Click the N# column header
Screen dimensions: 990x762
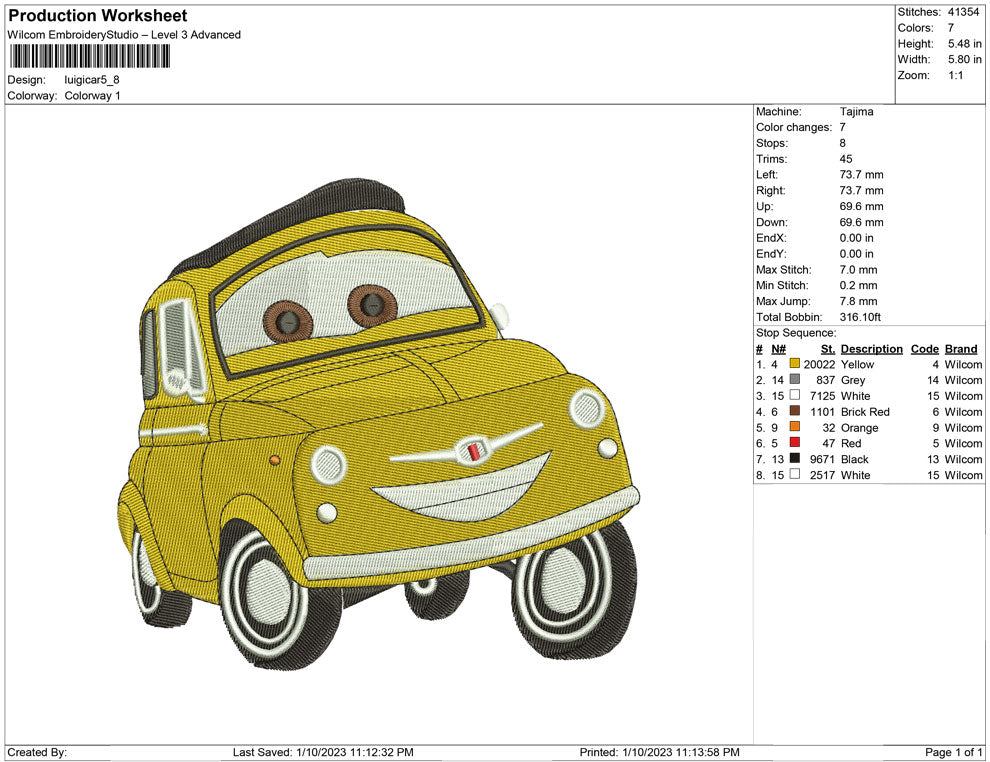point(778,349)
